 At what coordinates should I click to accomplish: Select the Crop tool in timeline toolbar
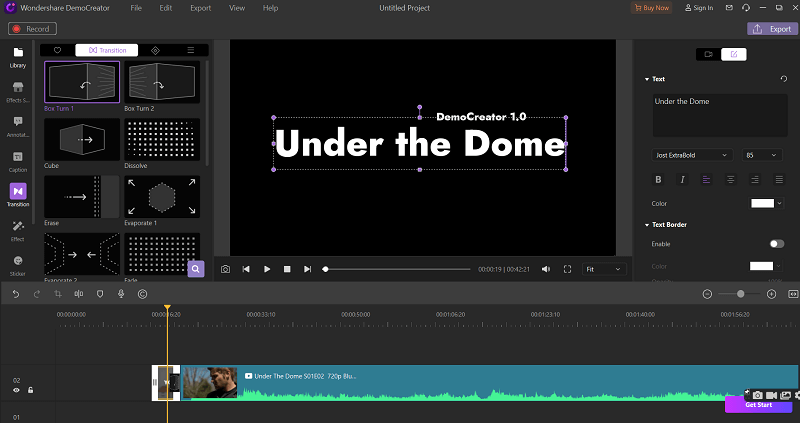[x=58, y=294]
